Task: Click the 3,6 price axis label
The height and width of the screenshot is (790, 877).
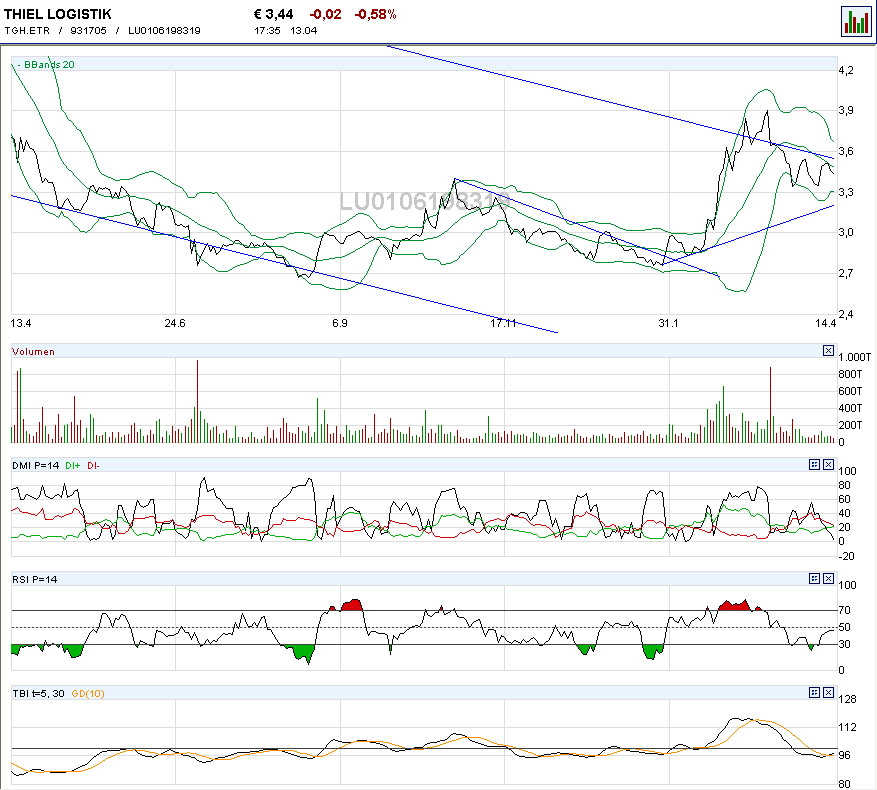Action: pos(846,151)
